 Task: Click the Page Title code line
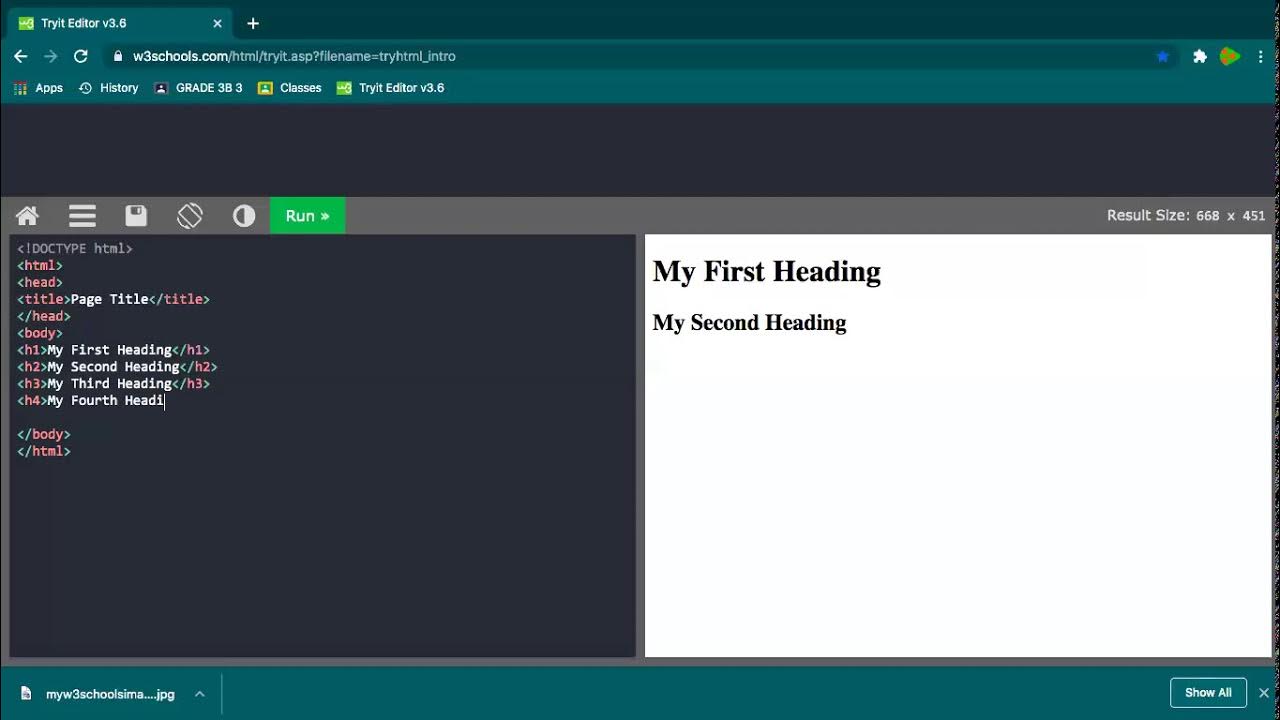113,299
